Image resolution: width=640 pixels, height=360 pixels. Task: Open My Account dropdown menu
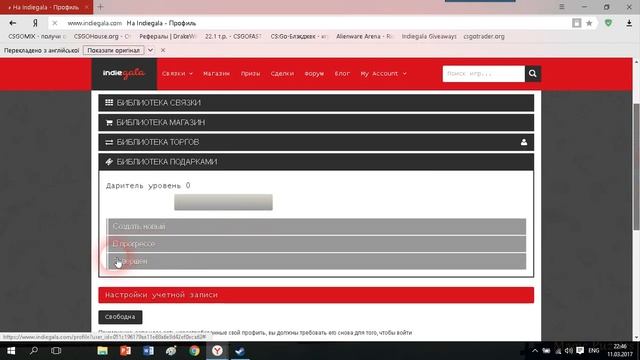click(x=383, y=73)
